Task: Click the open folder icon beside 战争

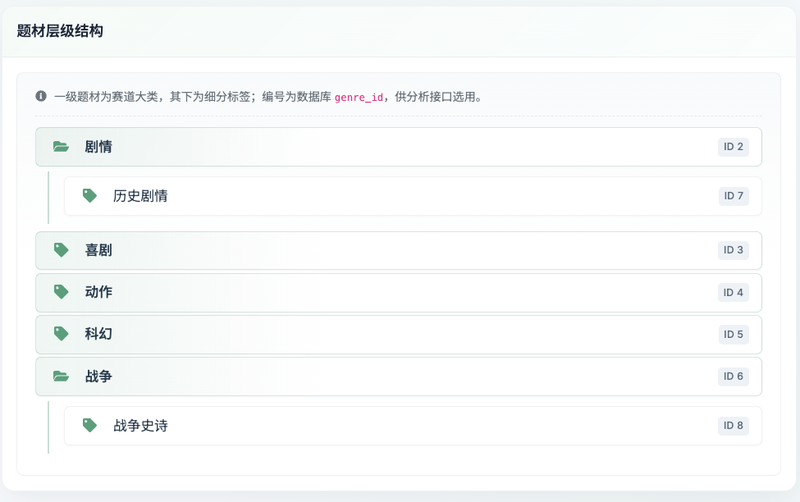Action: [x=61, y=376]
